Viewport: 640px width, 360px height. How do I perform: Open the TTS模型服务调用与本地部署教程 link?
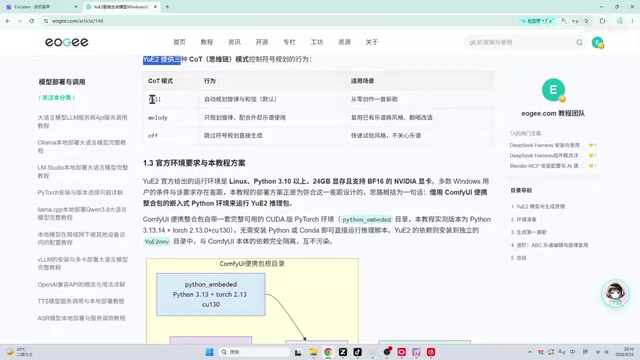pyautogui.click(x=80, y=301)
